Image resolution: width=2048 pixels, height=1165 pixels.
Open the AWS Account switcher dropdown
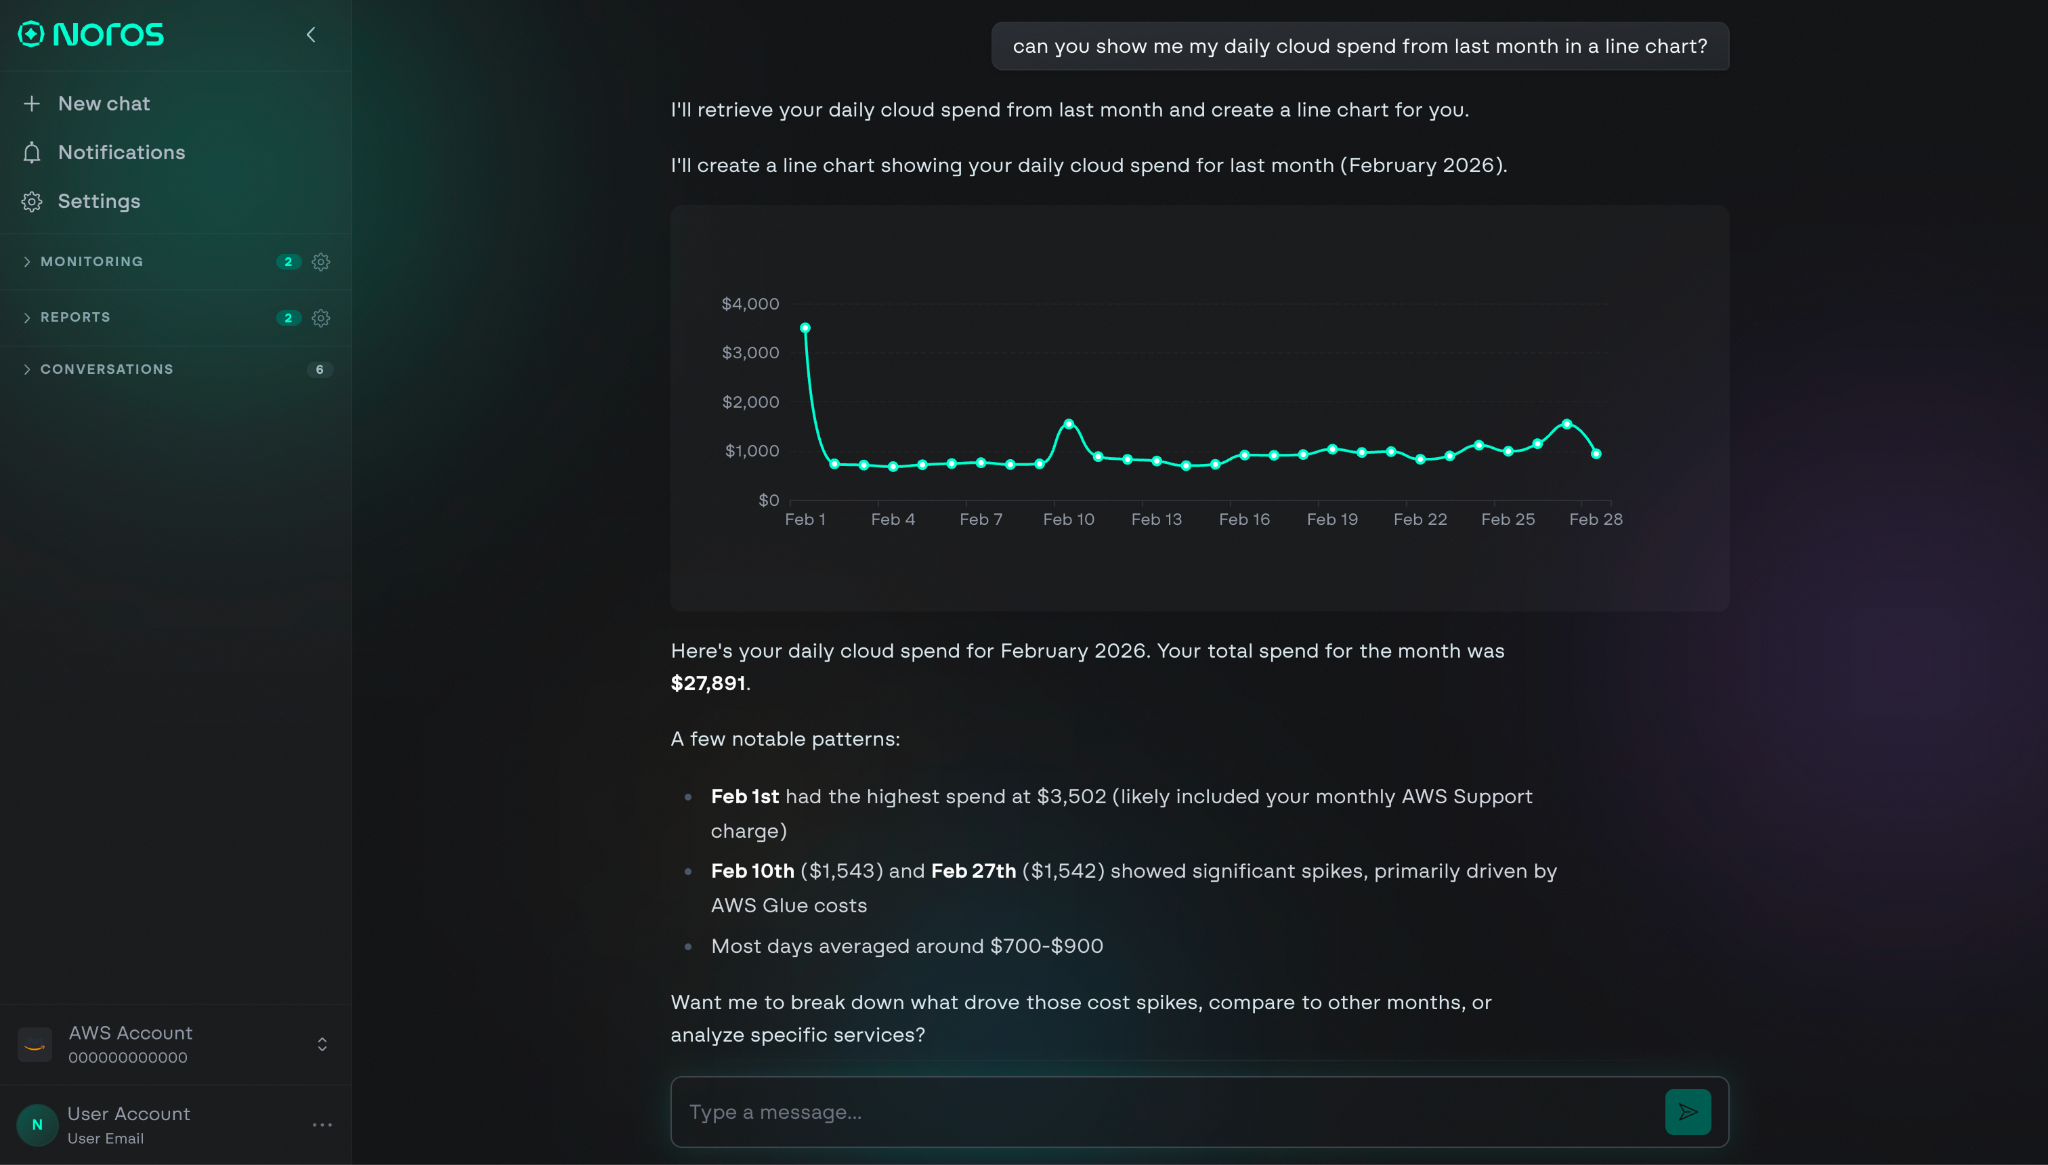tap(322, 1043)
